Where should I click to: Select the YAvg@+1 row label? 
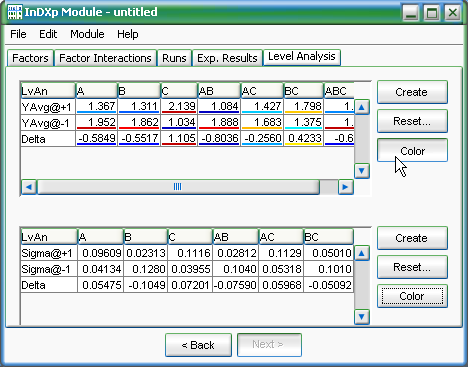coord(48,107)
